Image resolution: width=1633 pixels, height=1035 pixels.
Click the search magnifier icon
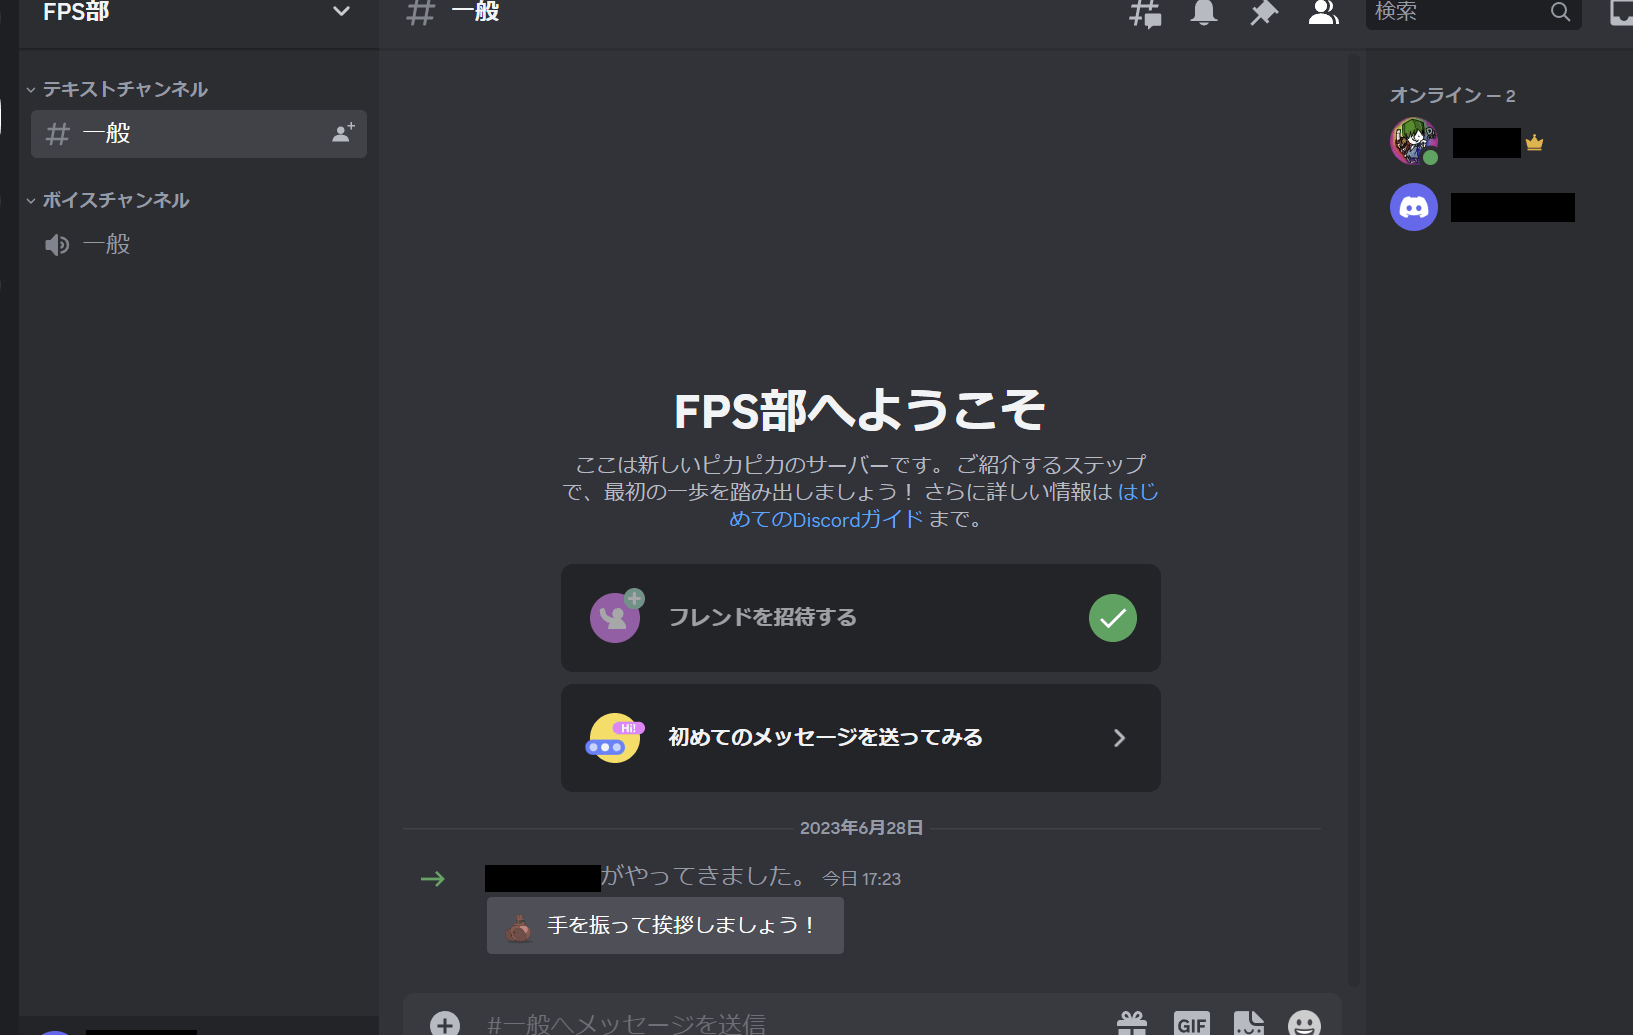pos(1560,12)
